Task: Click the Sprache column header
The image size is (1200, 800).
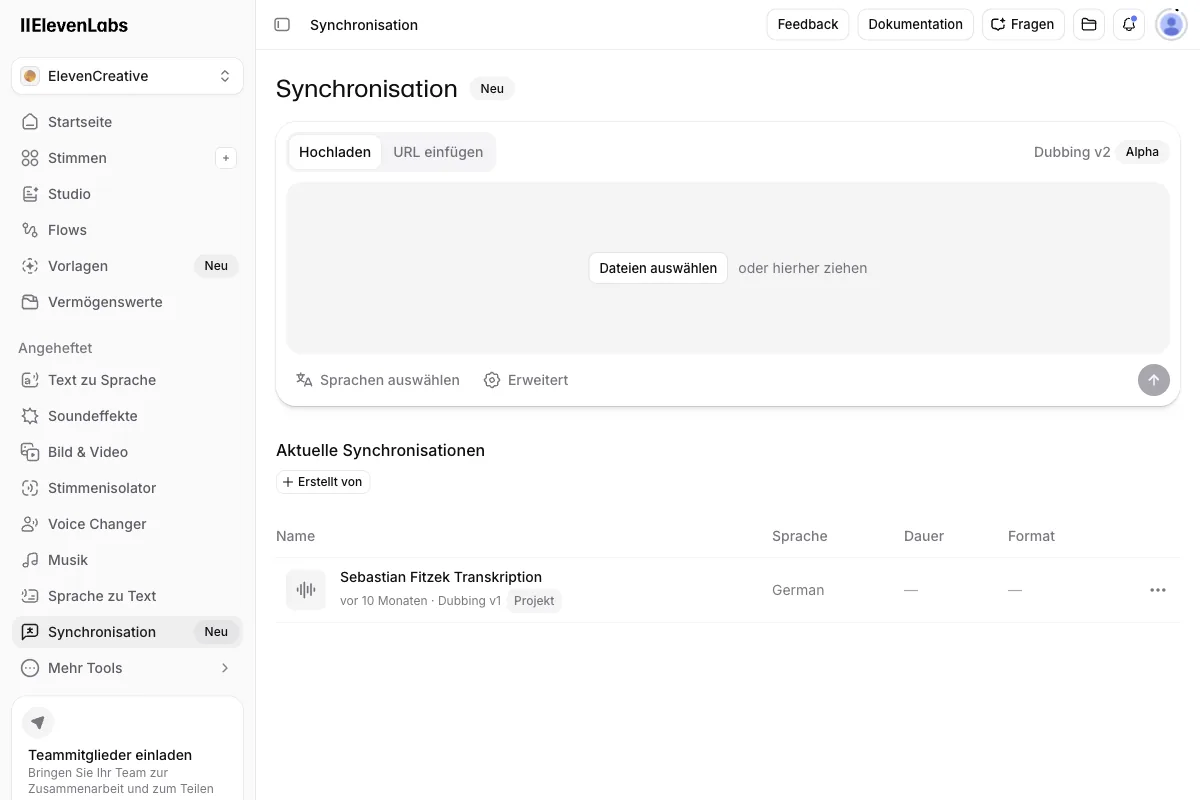Action: 800,536
